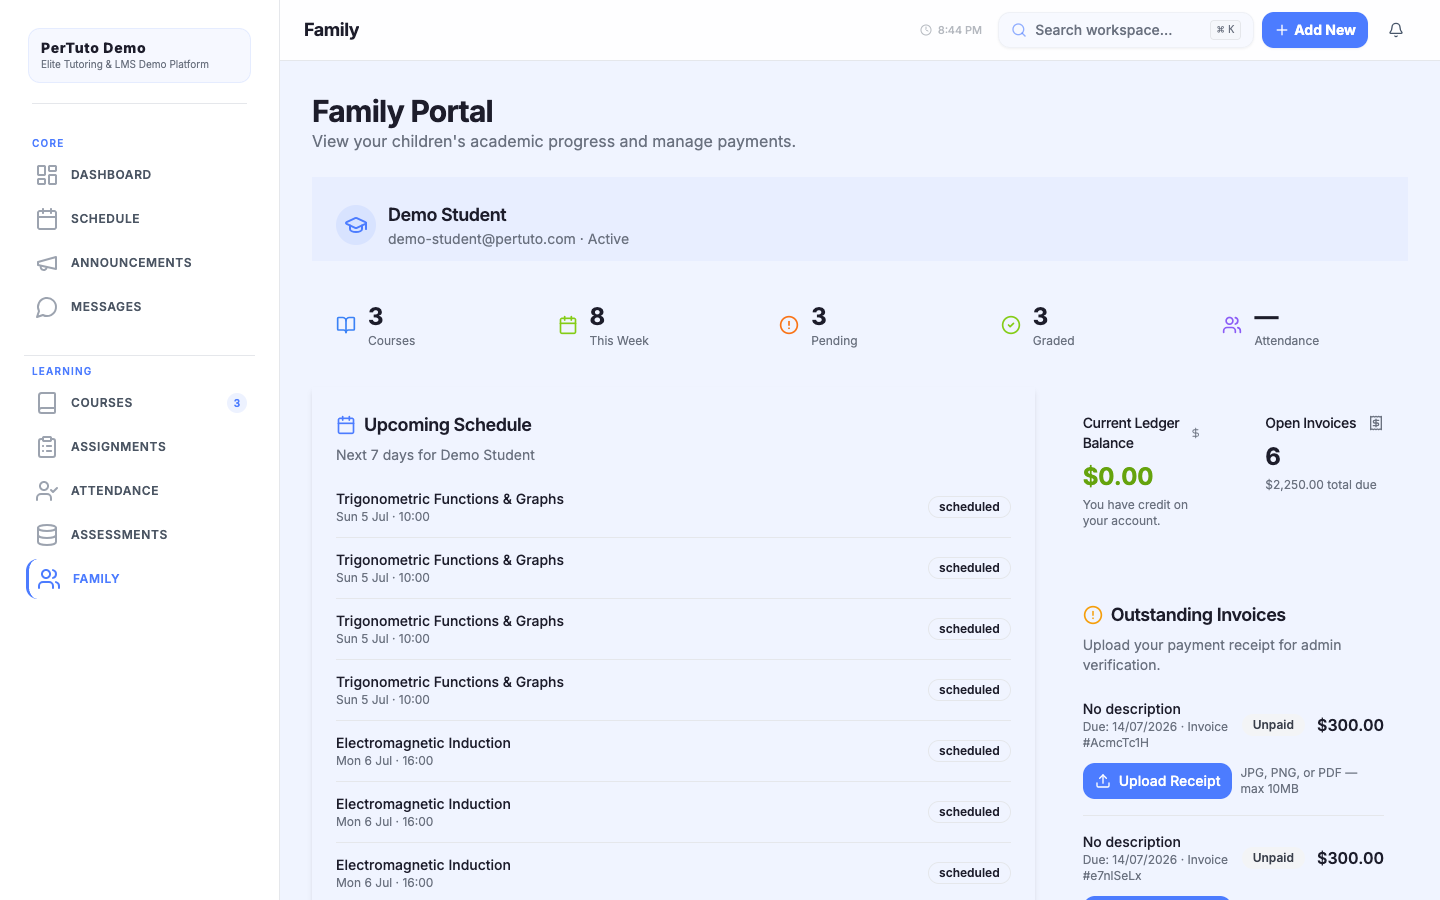Click the Pending stat label
The height and width of the screenshot is (900, 1440).
[834, 341]
